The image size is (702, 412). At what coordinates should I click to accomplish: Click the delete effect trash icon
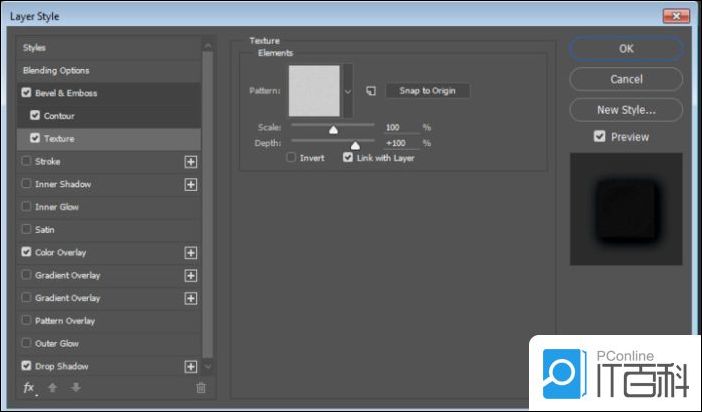201,388
